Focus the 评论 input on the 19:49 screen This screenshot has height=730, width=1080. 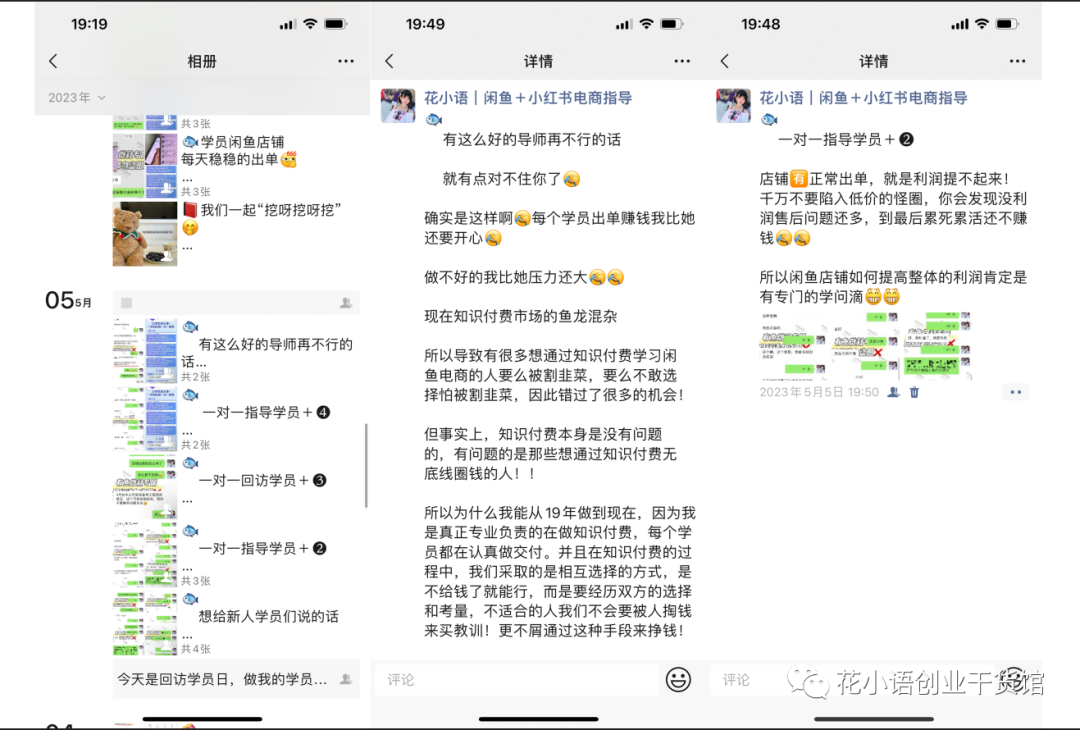click(517, 680)
